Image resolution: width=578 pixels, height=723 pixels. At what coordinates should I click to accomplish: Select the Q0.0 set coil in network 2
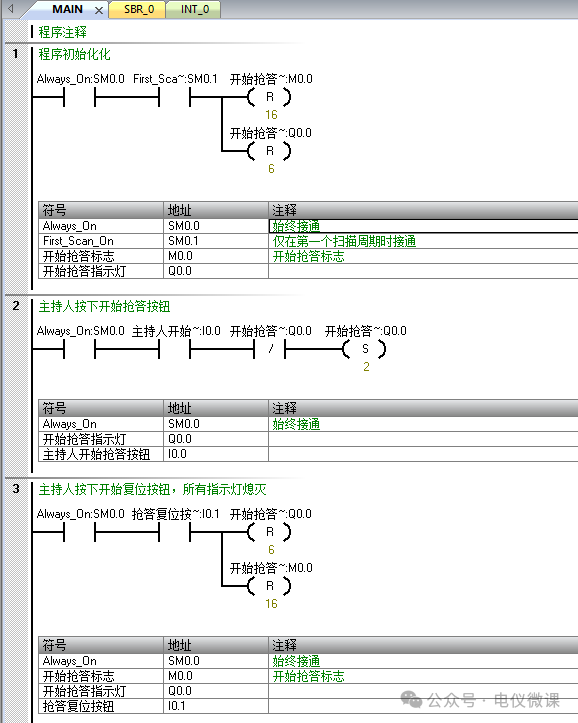coord(365,350)
